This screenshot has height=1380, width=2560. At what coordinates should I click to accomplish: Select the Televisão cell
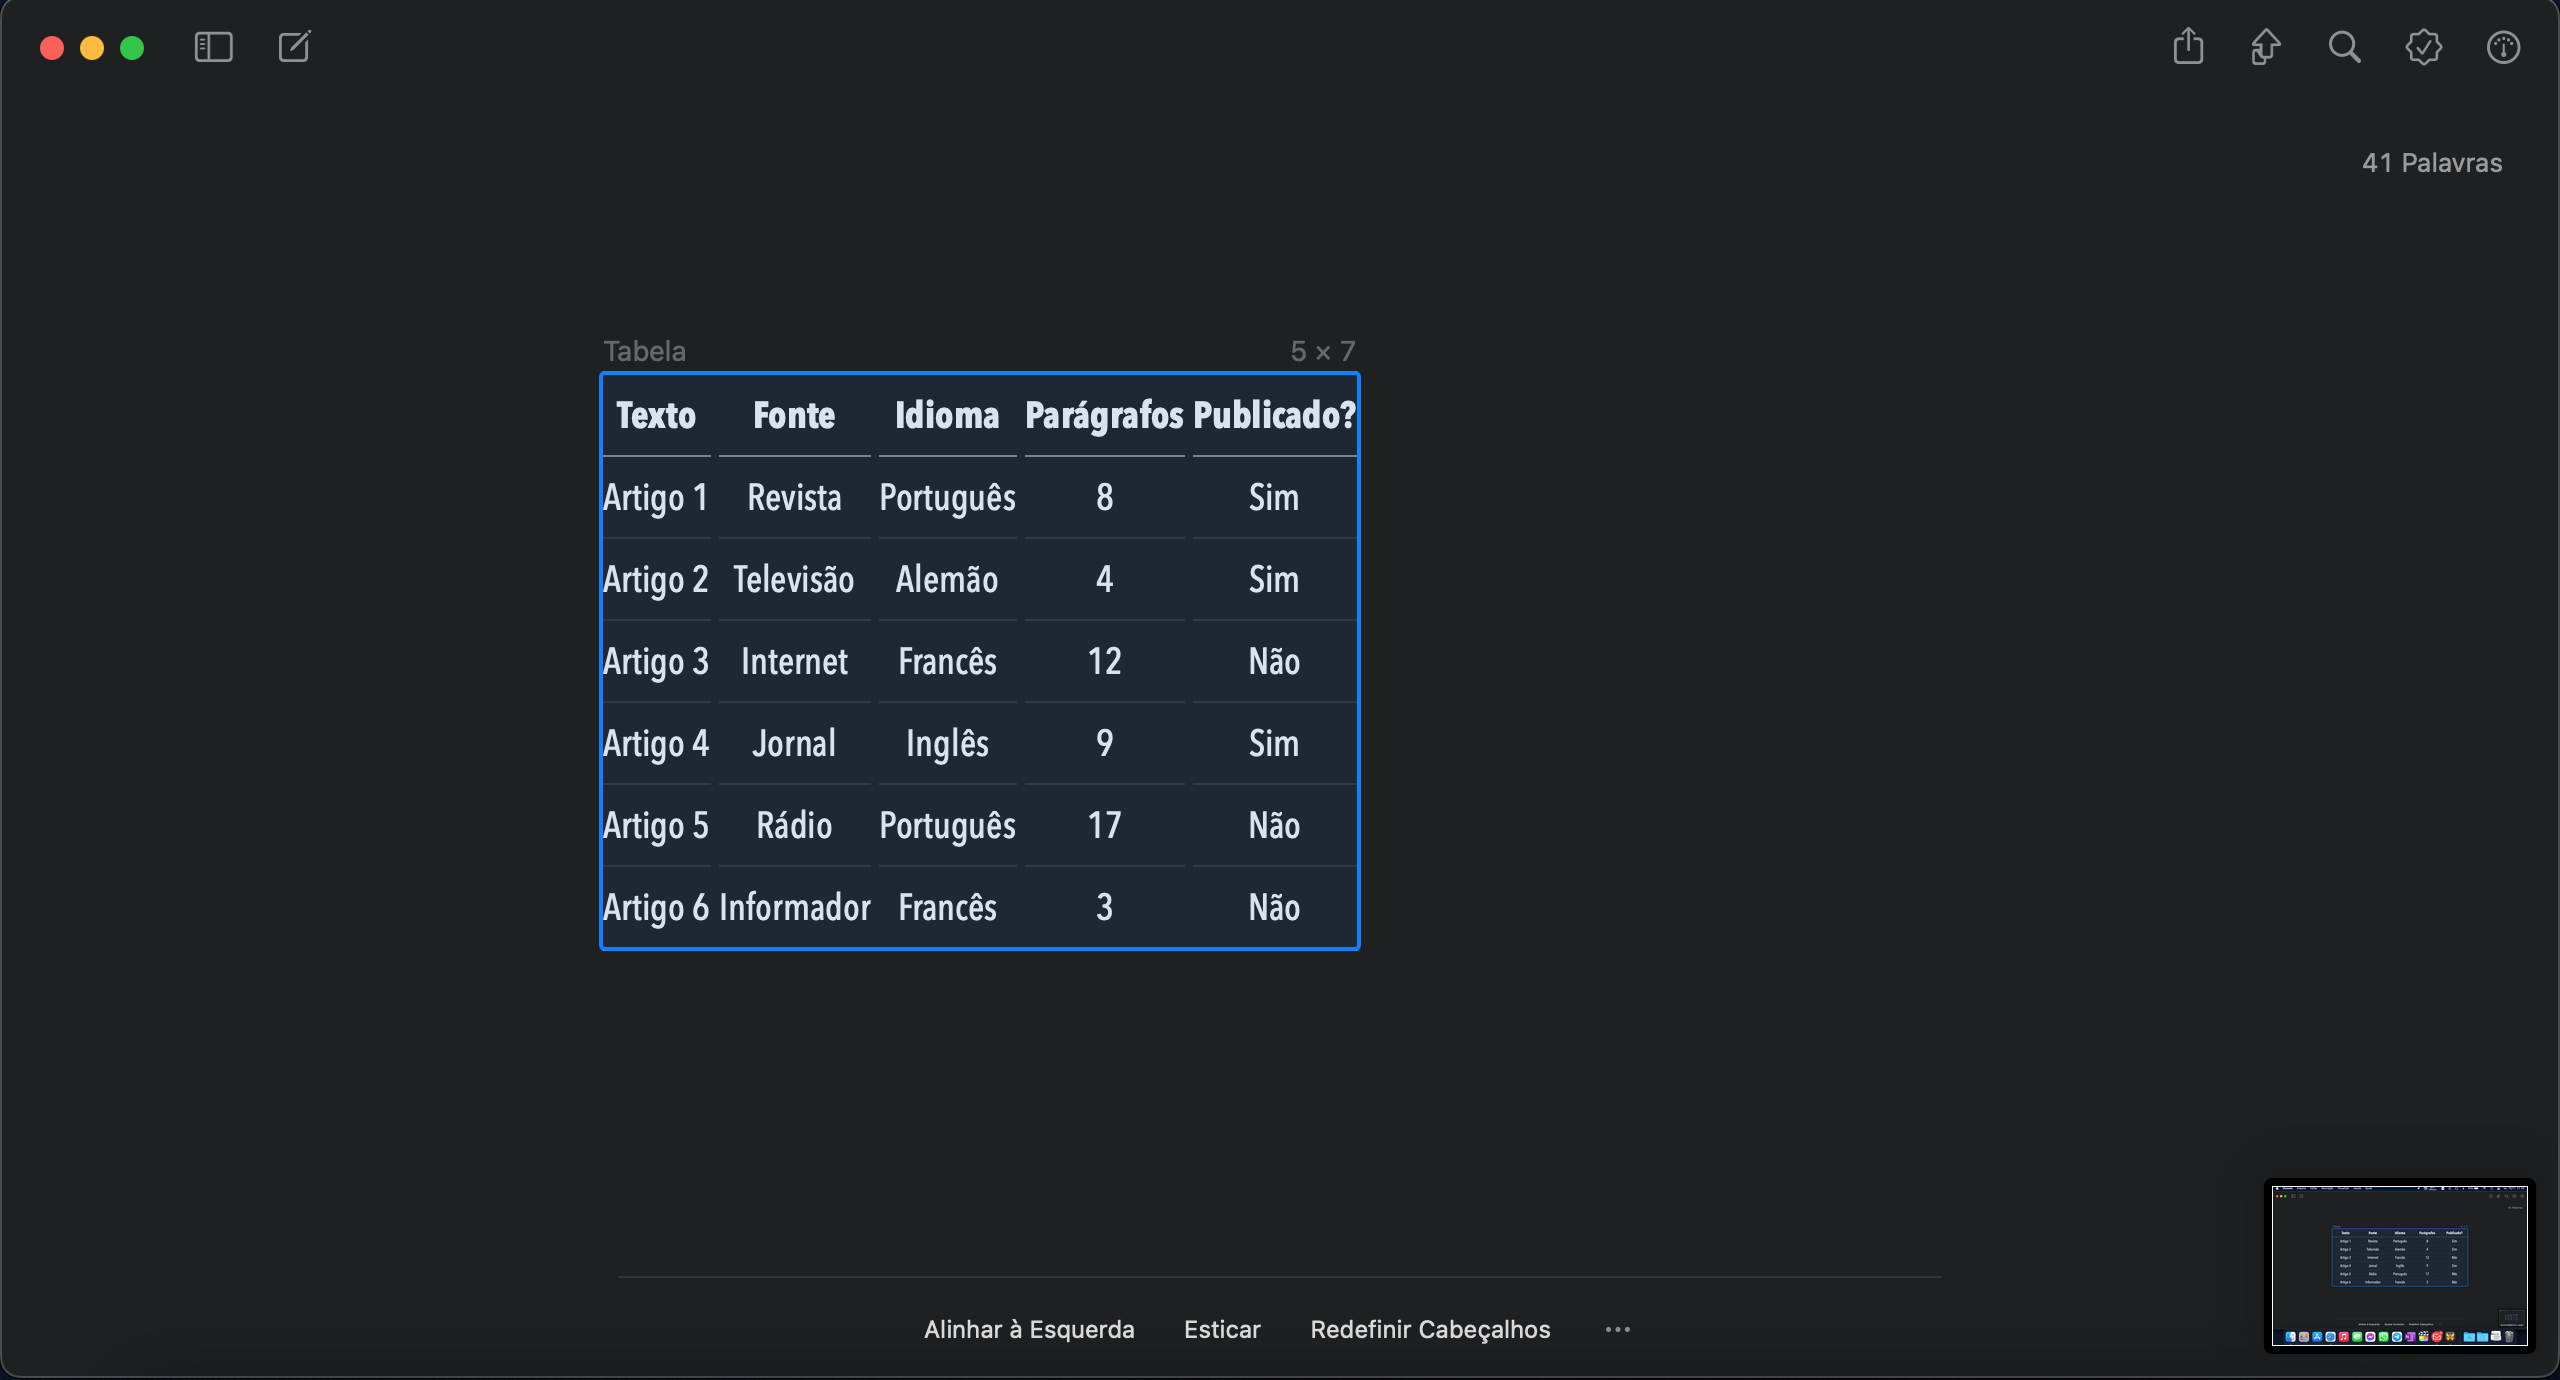pyautogui.click(x=794, y=579)
